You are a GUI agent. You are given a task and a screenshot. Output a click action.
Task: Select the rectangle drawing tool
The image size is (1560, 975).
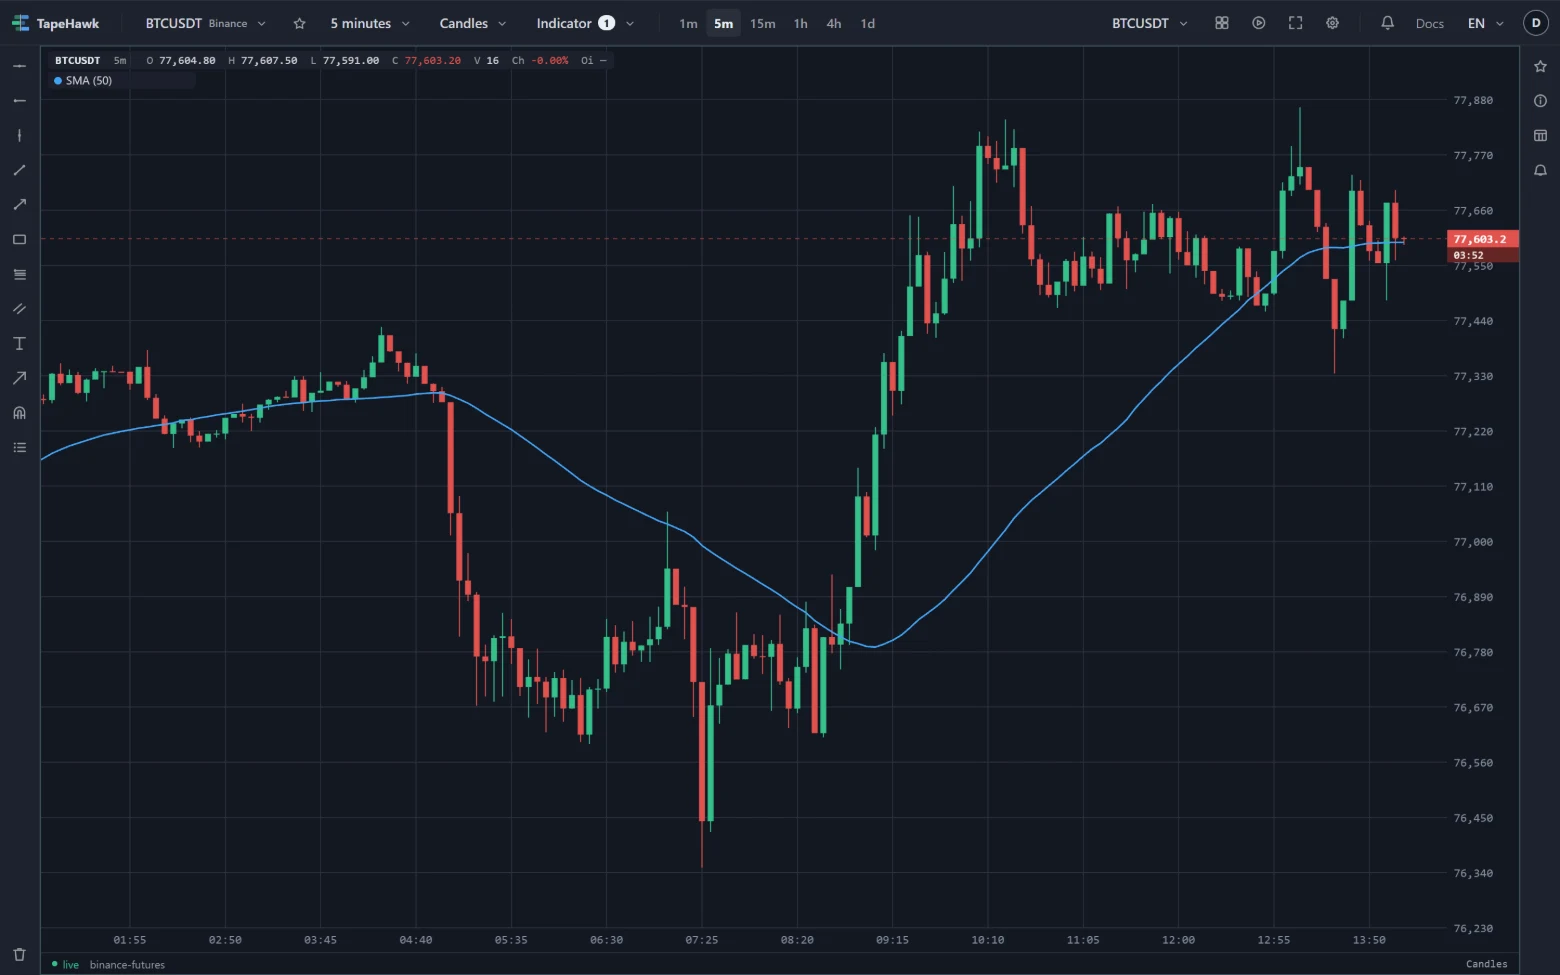[19, 239]
